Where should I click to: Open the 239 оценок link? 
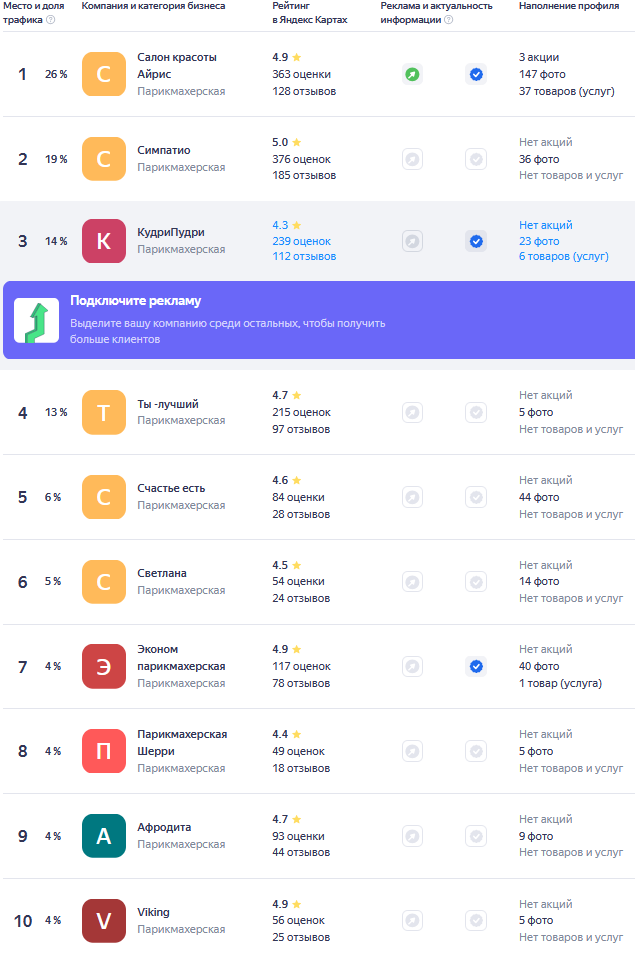pos(301,241)
